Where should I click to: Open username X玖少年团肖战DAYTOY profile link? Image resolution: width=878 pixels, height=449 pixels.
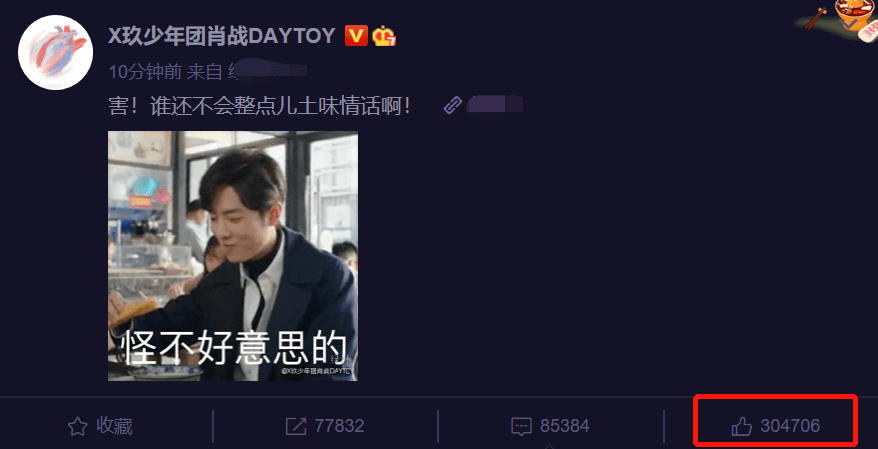[x=222, y=36]
